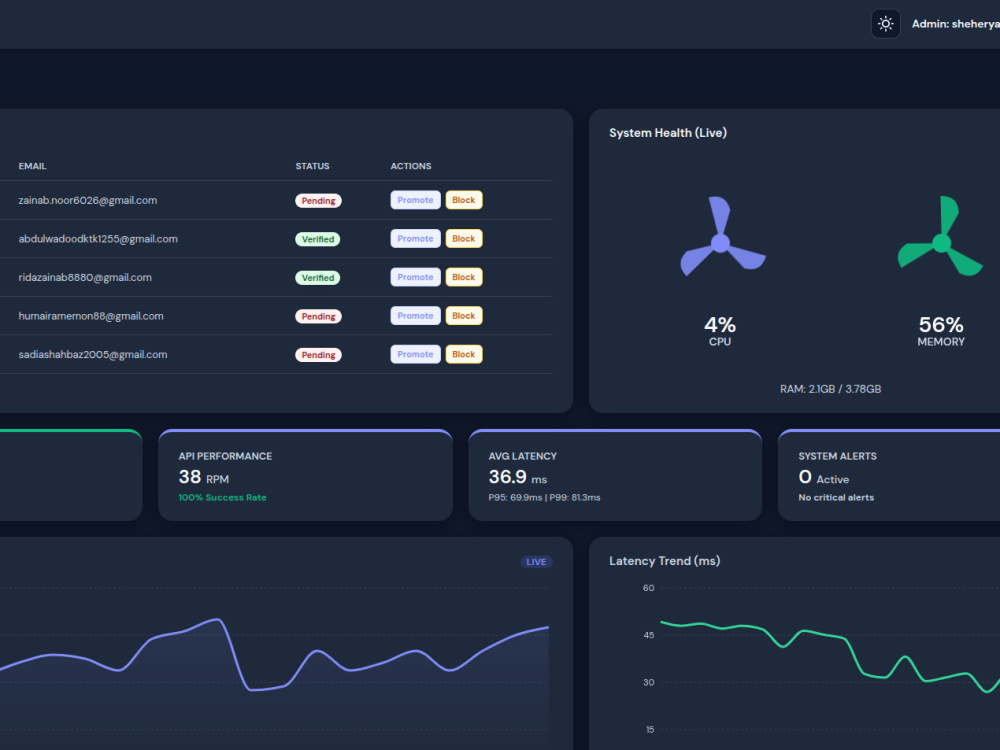
Task: Click the EMAIL column header
Action: (x=33, y=166)
